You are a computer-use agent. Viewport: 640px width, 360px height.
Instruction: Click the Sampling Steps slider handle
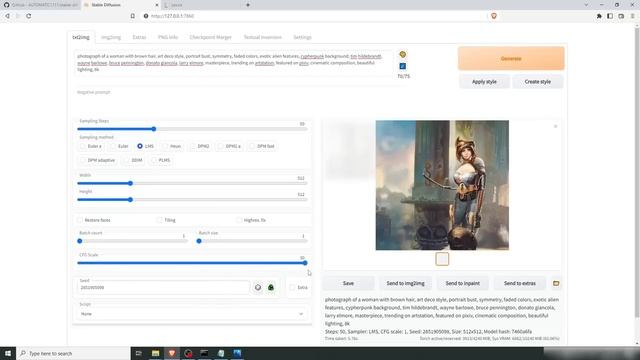(154, 129)
